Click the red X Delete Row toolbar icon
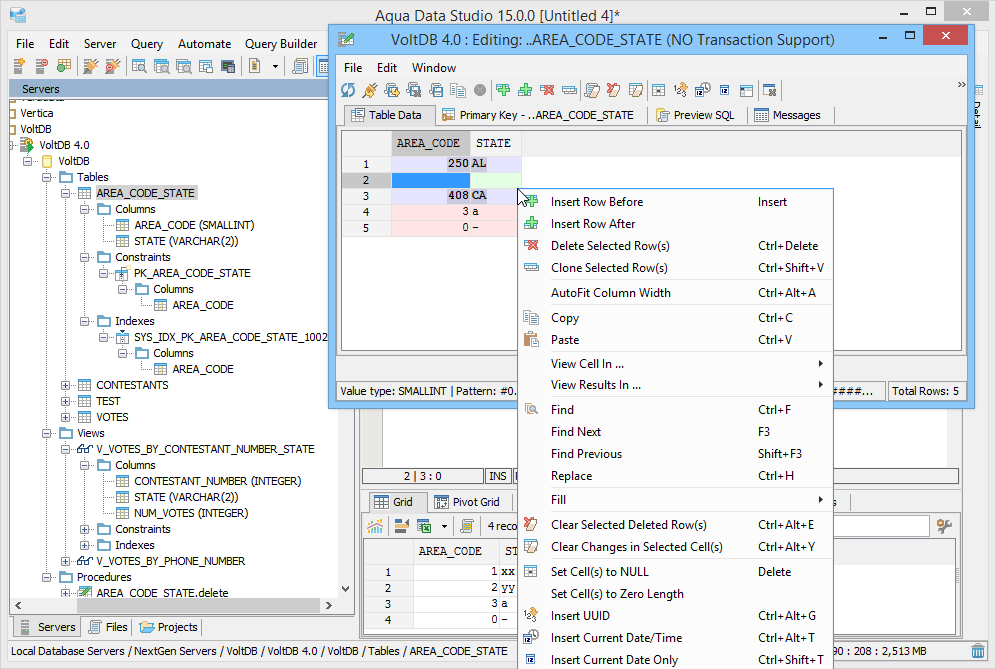996x669 pixels. [547, 90]
